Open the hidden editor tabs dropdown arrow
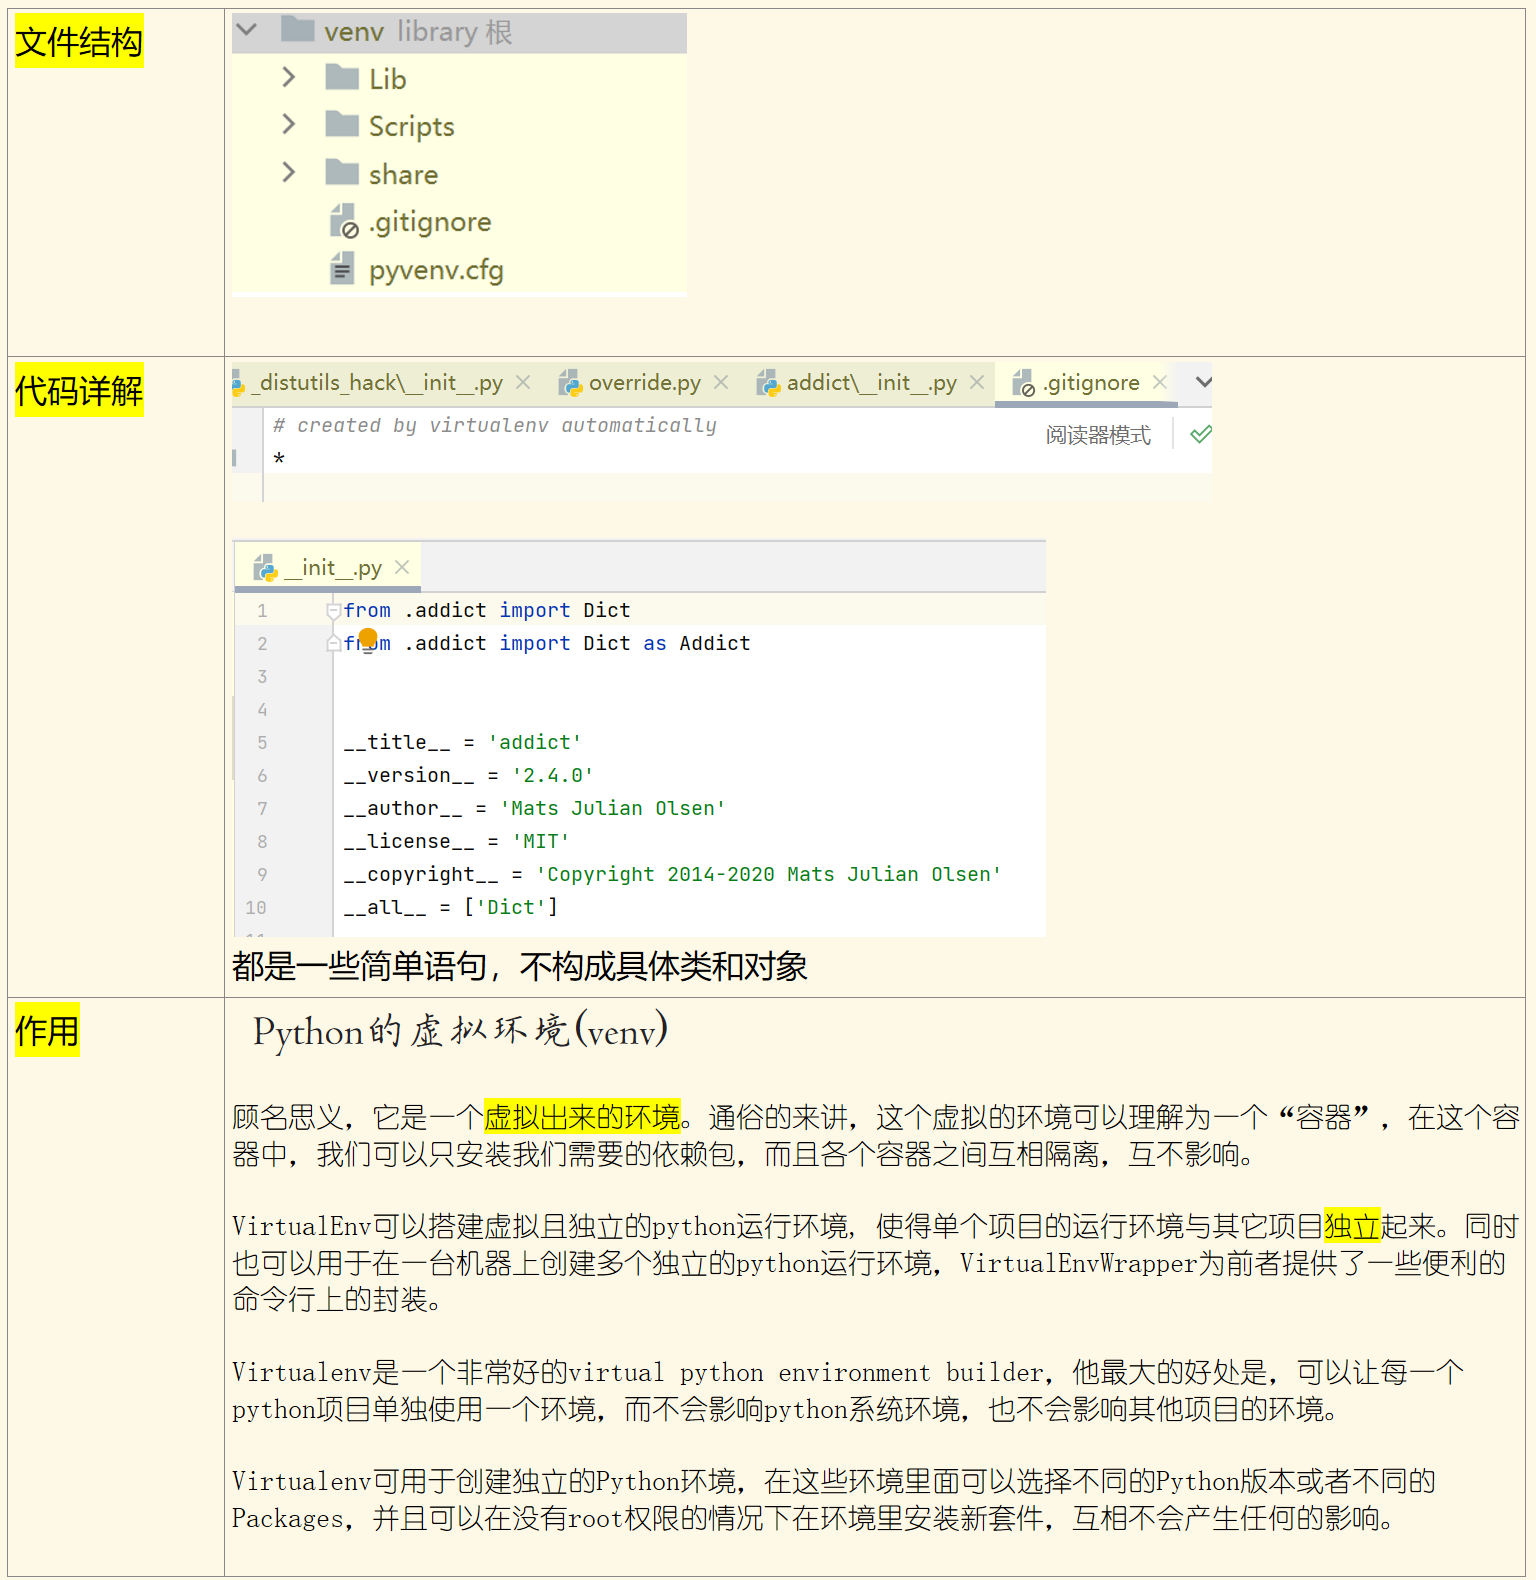This screenshot has height=1580, width=1536. (1203, 382)
